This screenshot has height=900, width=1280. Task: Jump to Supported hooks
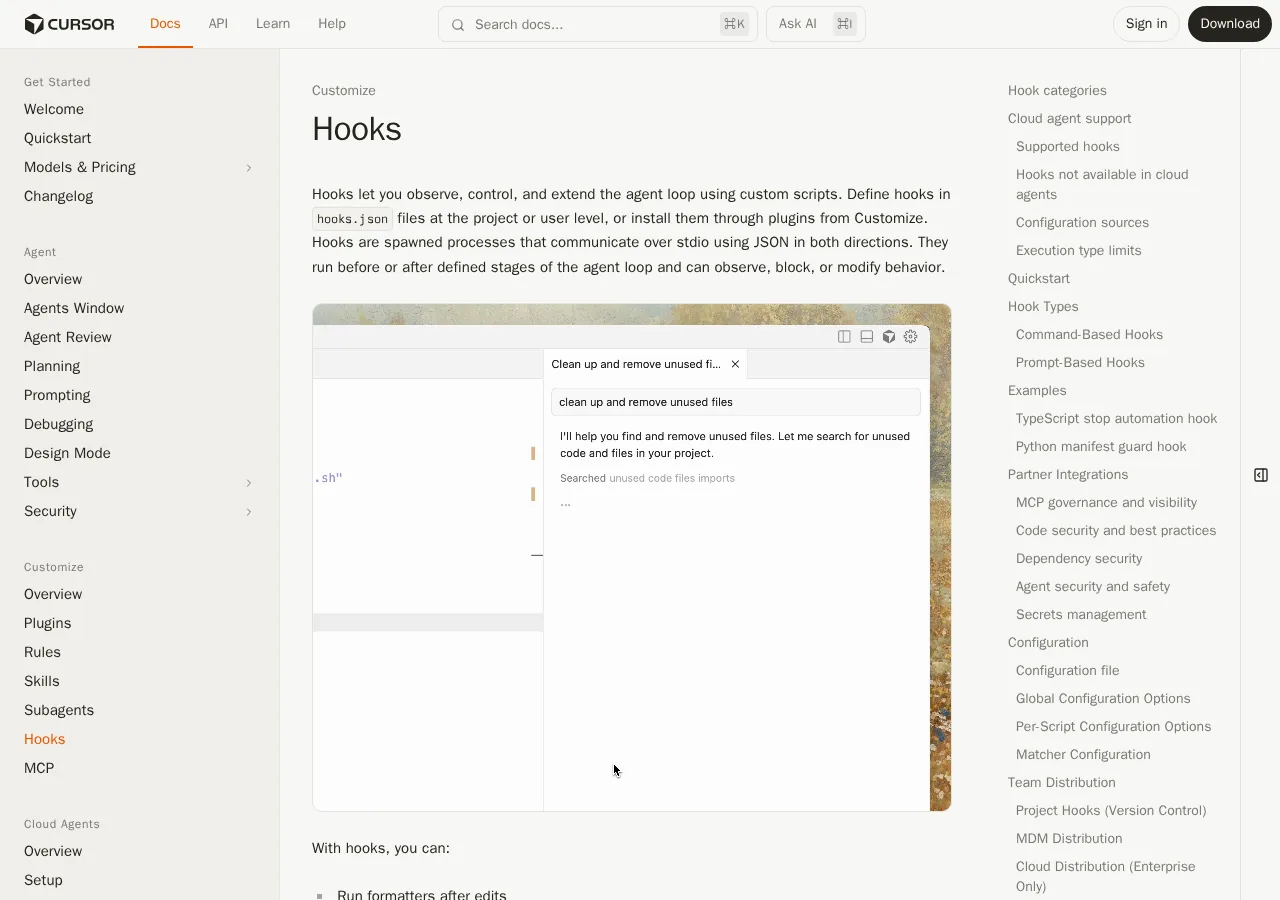coord(1068,146)
